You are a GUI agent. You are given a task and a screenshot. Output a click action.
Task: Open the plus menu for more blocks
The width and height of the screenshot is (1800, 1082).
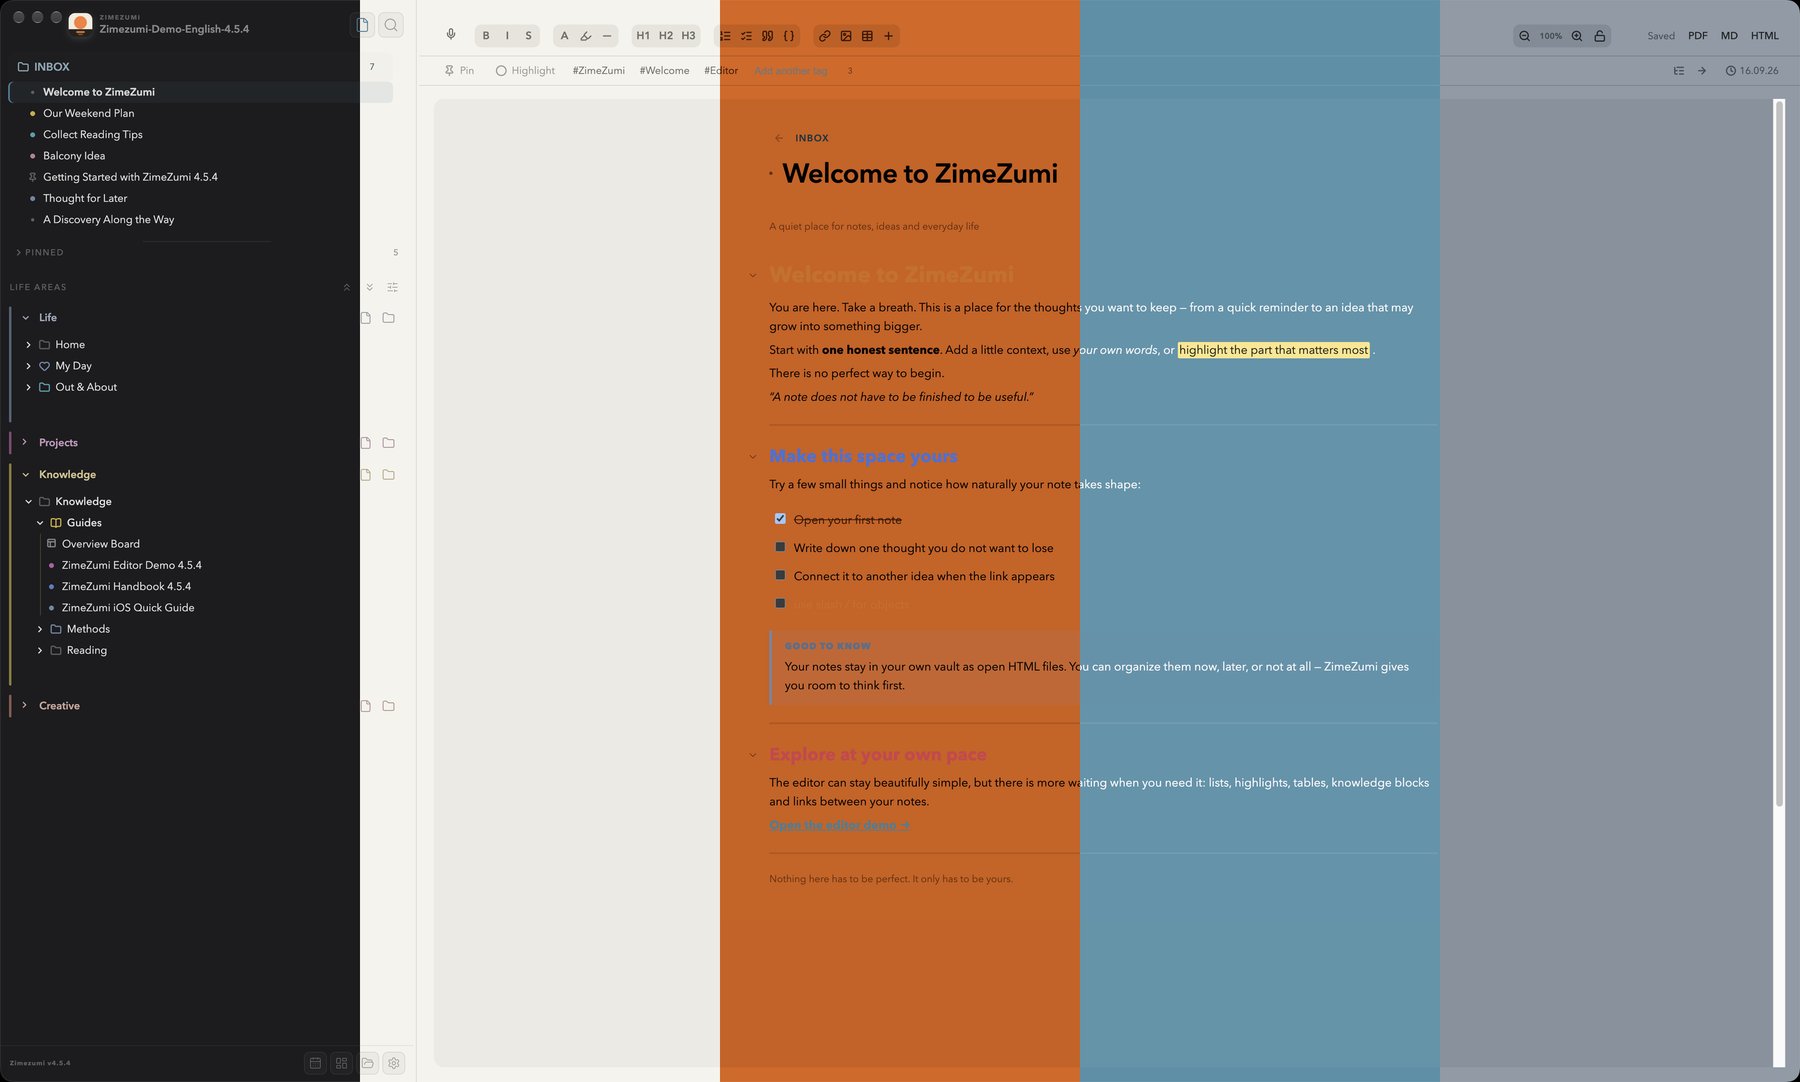coord(888,36)
